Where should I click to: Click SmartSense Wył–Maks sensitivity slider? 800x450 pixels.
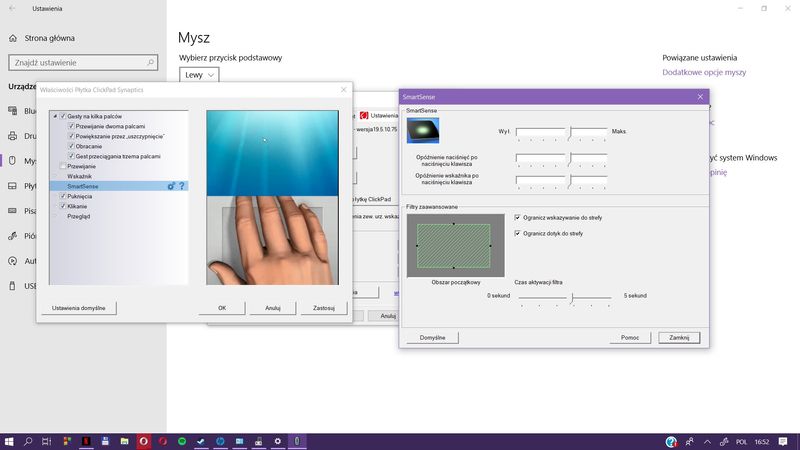(561, 133)
